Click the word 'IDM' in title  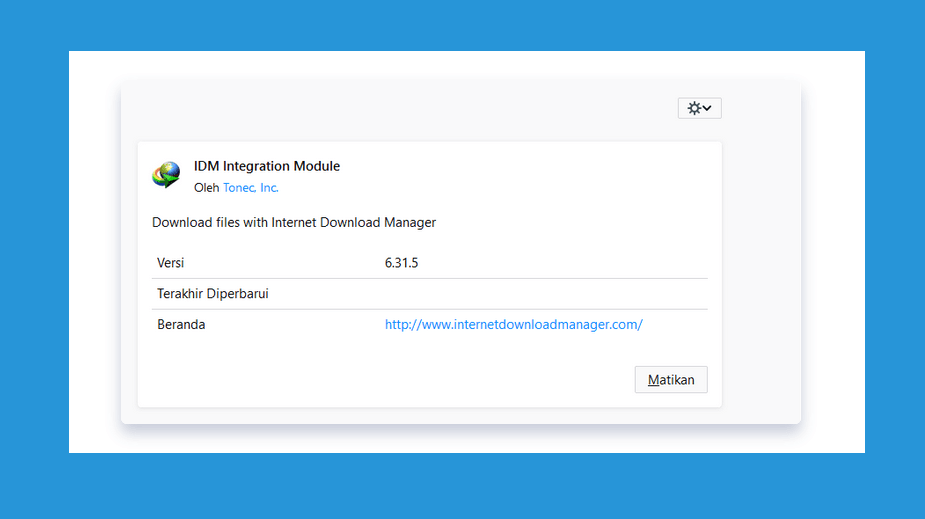[x=206, y=166]
